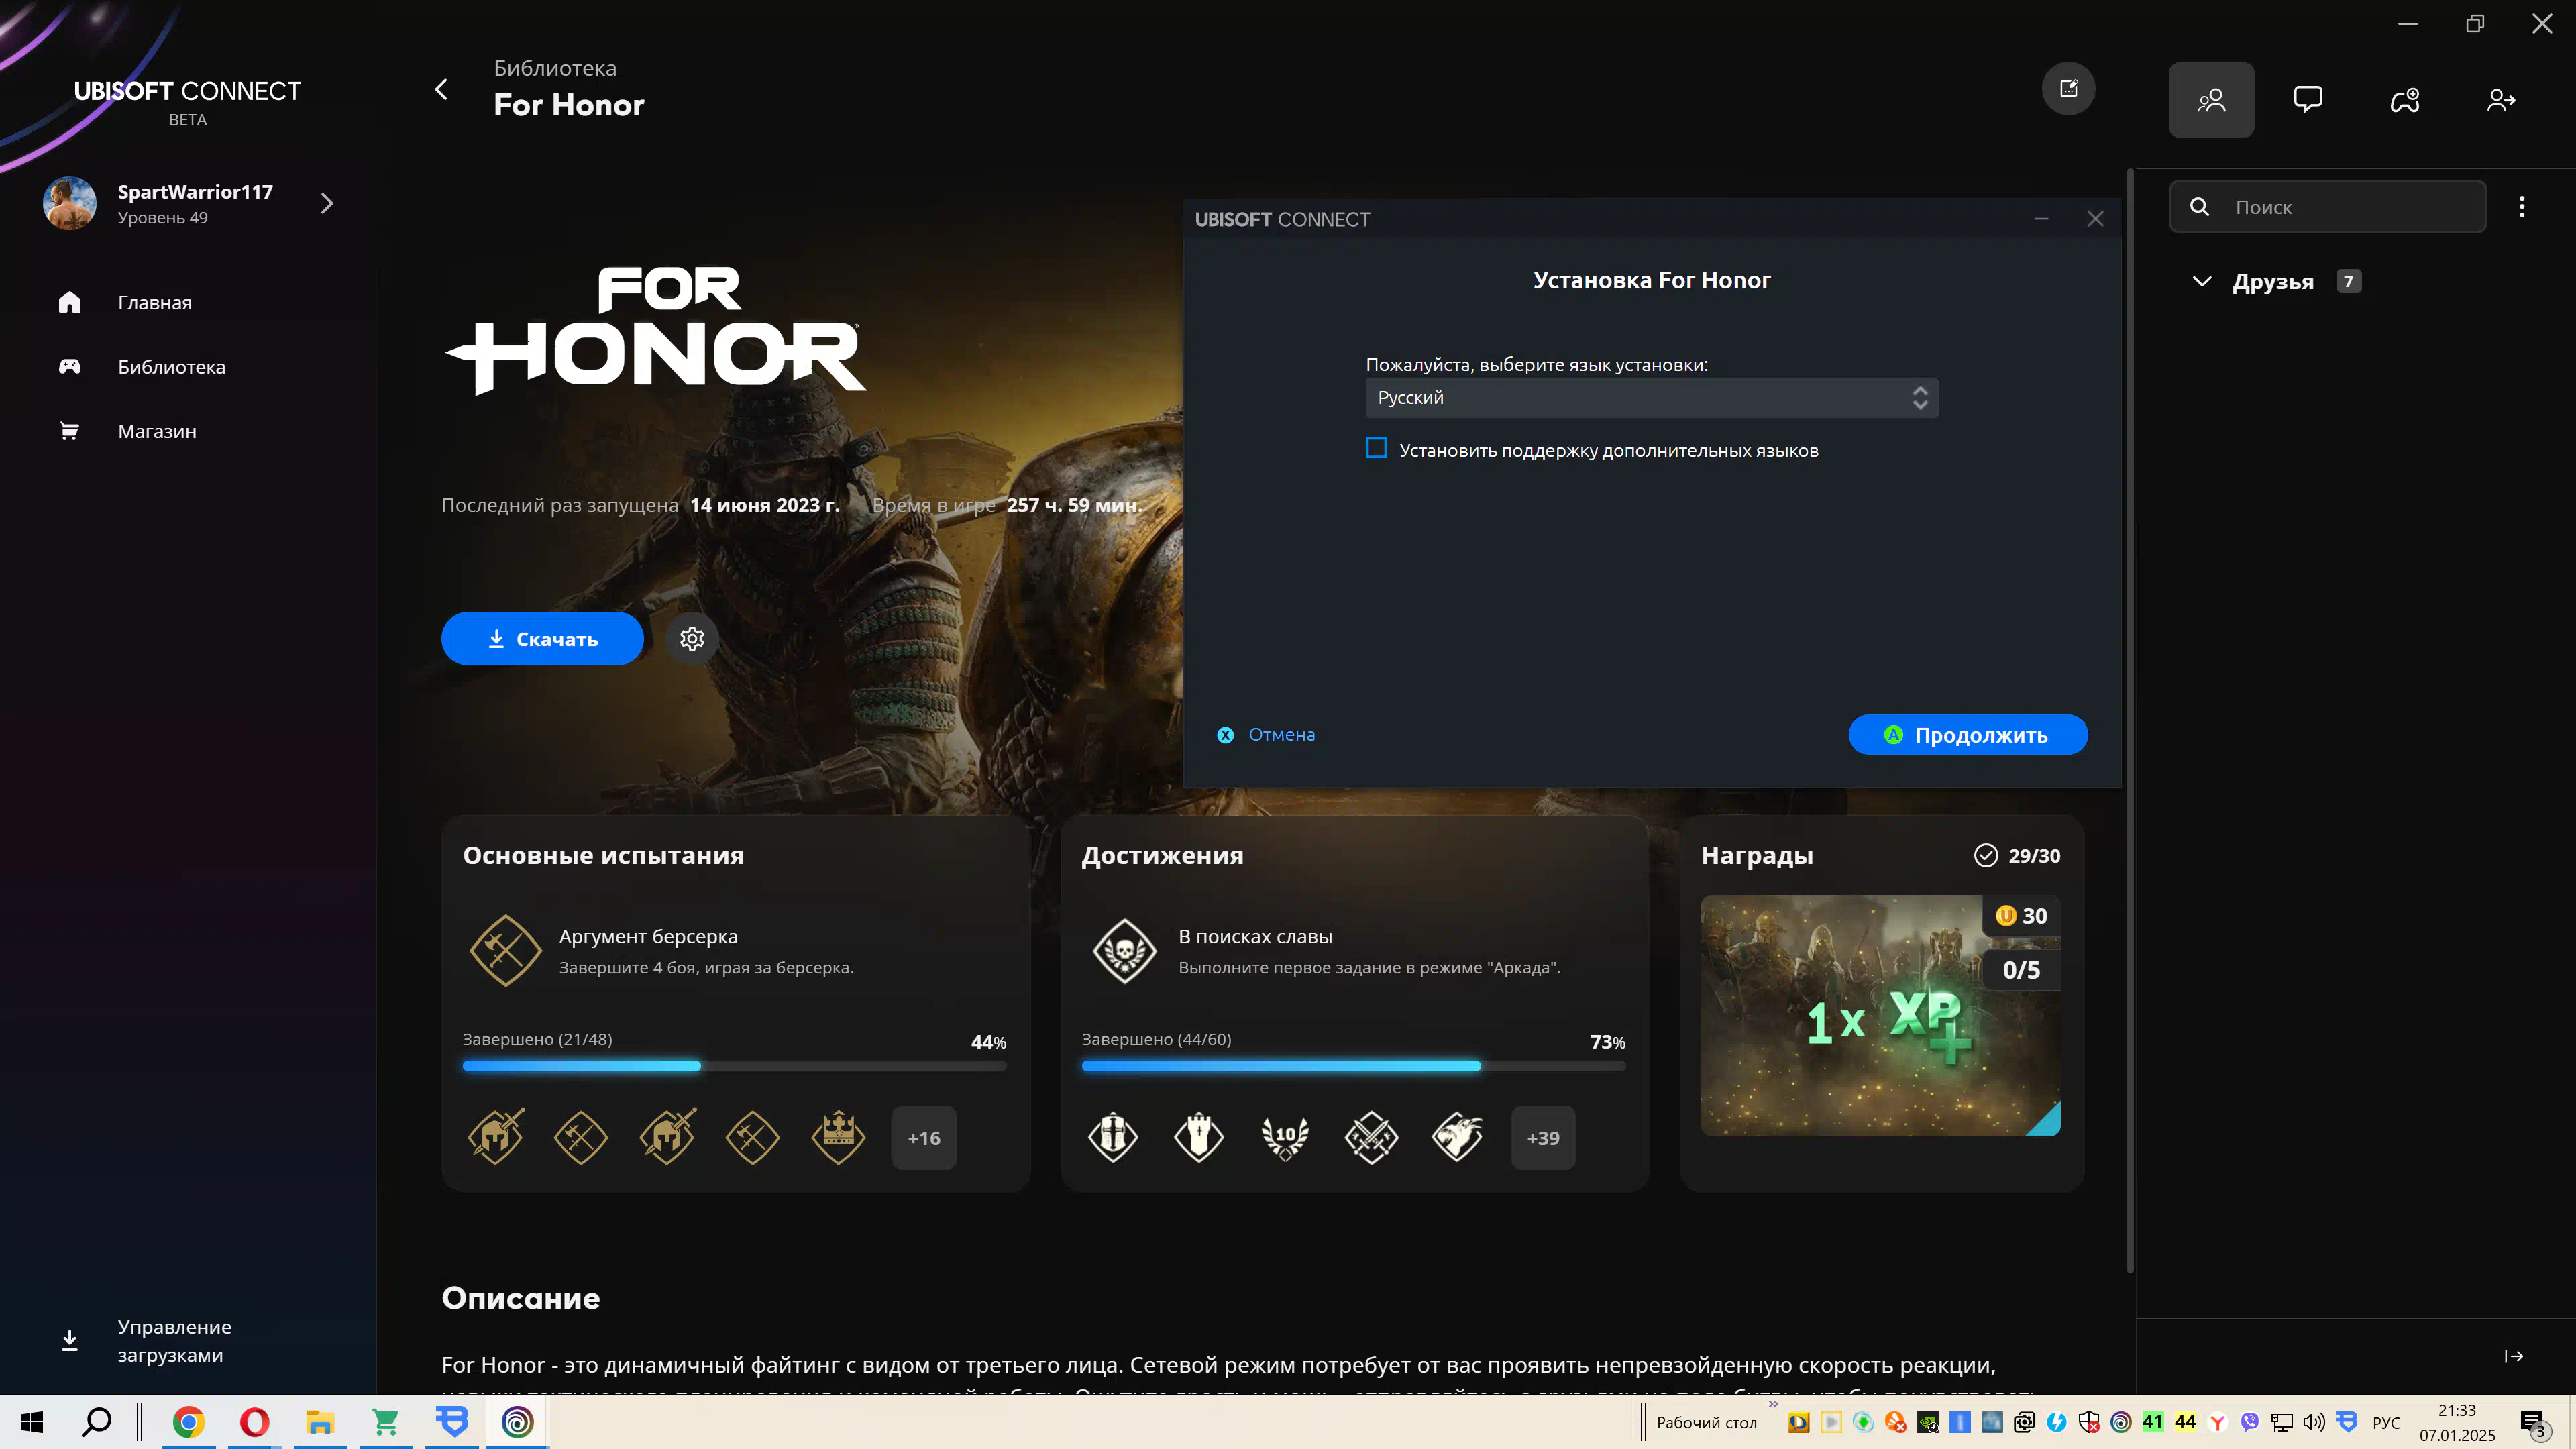The width and height of the screenshot is (2576, 1449).
Task: Open the game invites controller icon
Action: 2404,99
